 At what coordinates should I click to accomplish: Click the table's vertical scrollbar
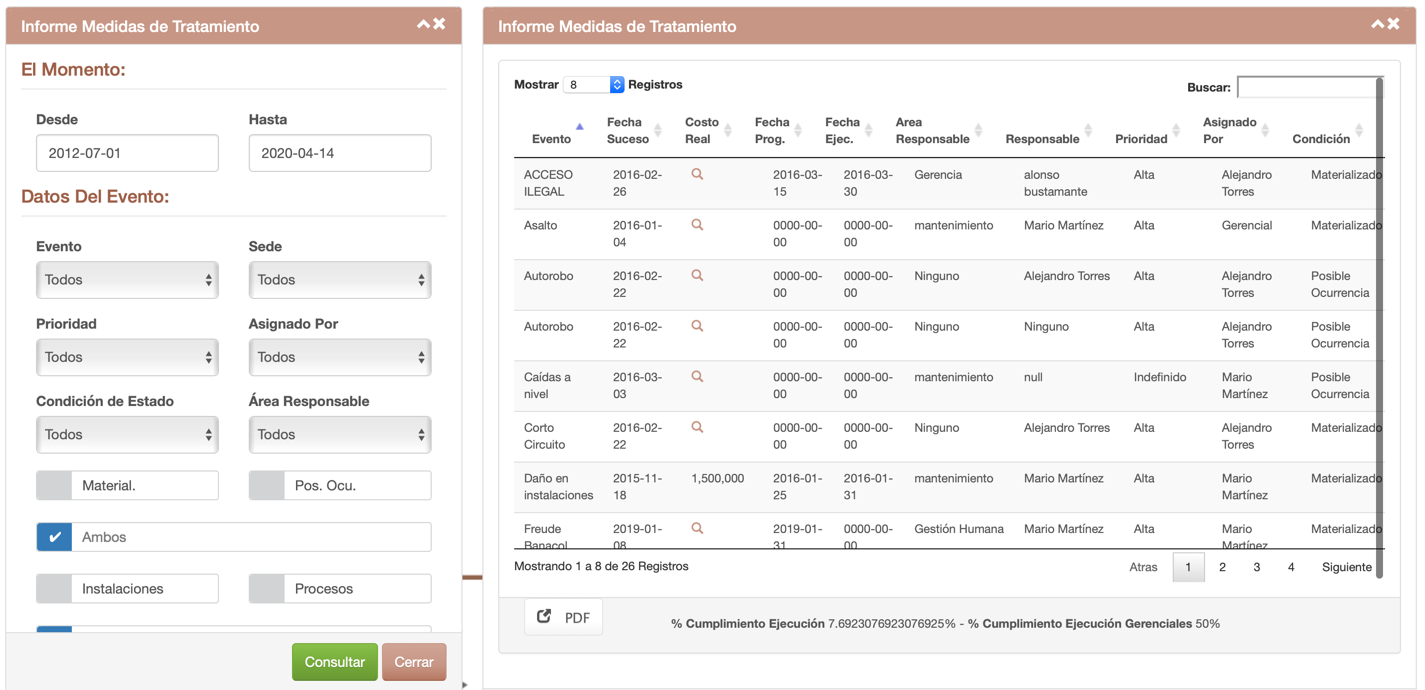(1380, 330)
